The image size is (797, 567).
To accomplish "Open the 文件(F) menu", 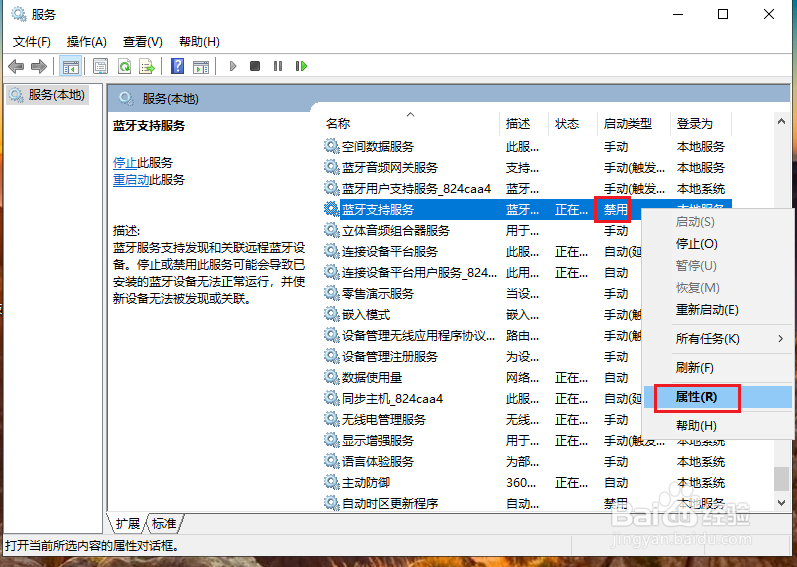I will (32, 42).
